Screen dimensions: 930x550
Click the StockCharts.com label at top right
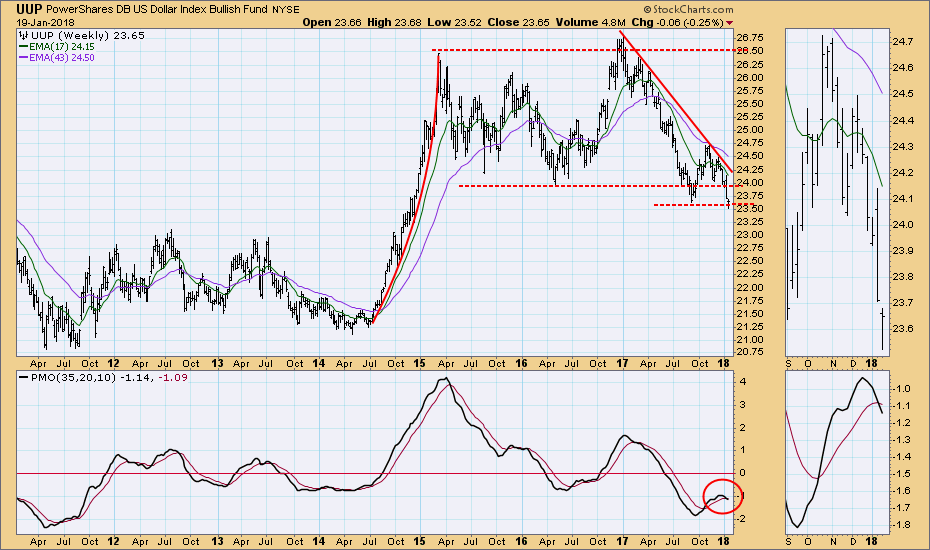pyautogui.click(x=688, y=9)
